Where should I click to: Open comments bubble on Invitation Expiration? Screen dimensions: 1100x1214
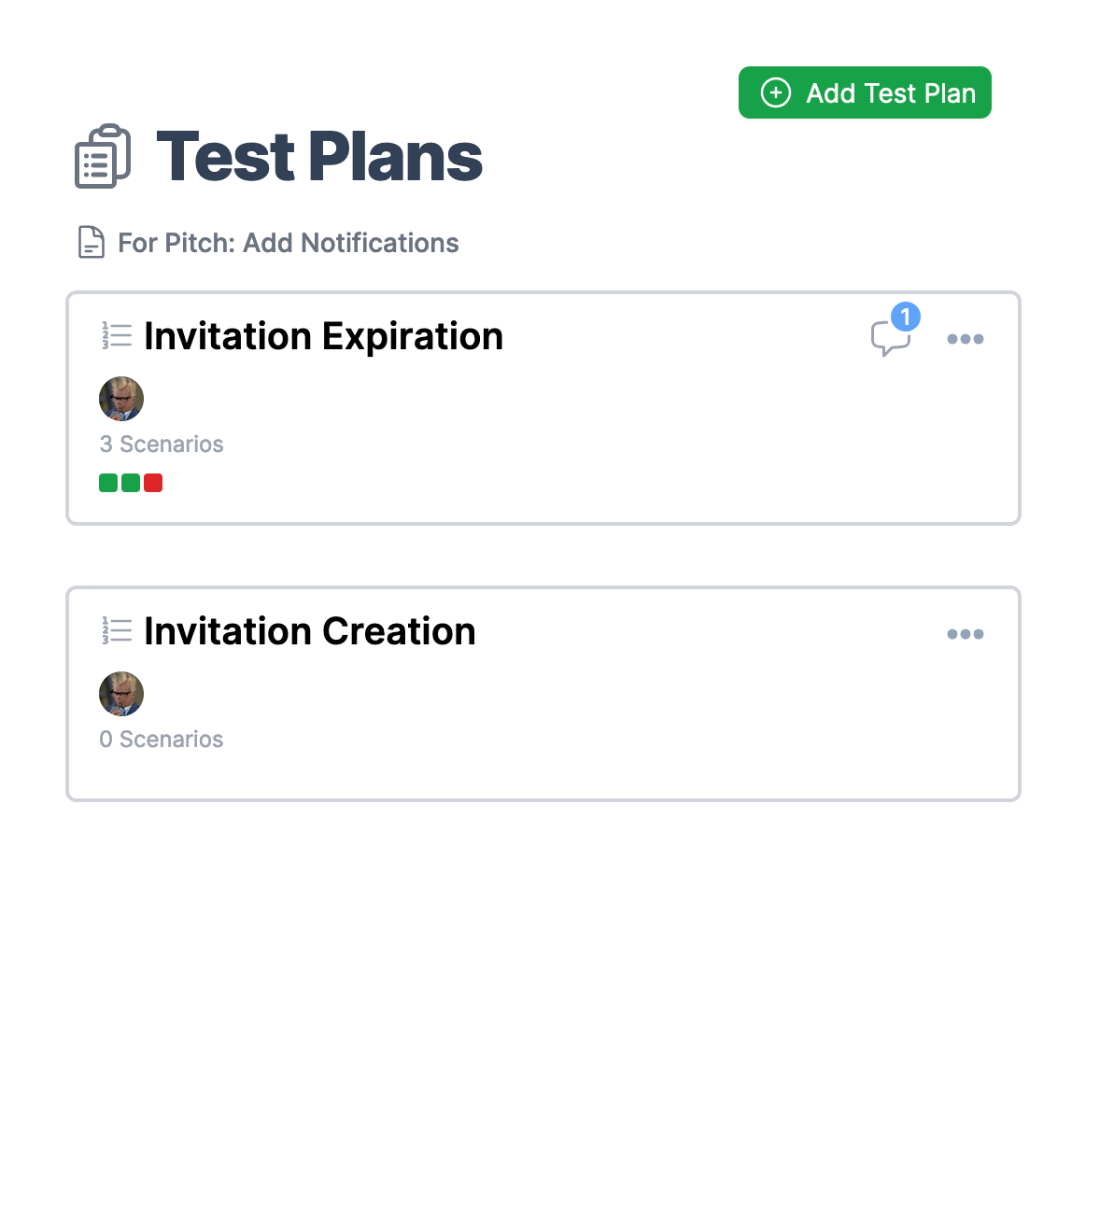889,338
